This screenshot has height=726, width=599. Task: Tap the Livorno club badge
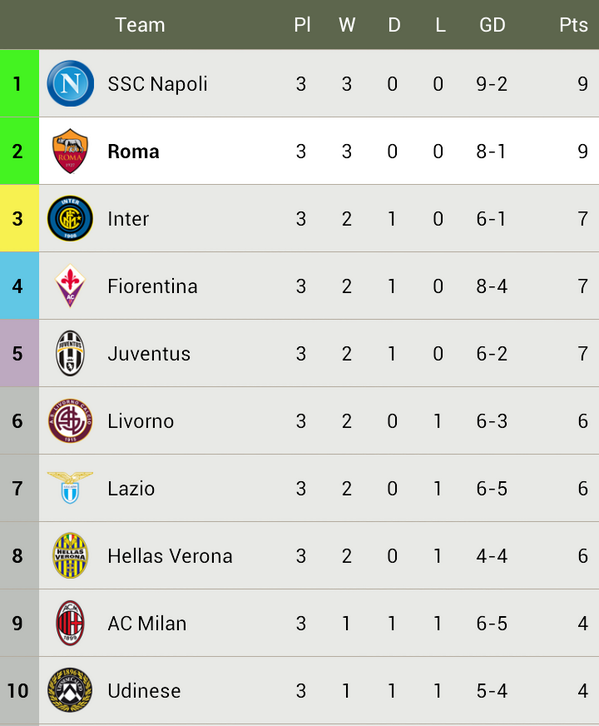click(70, 420)
